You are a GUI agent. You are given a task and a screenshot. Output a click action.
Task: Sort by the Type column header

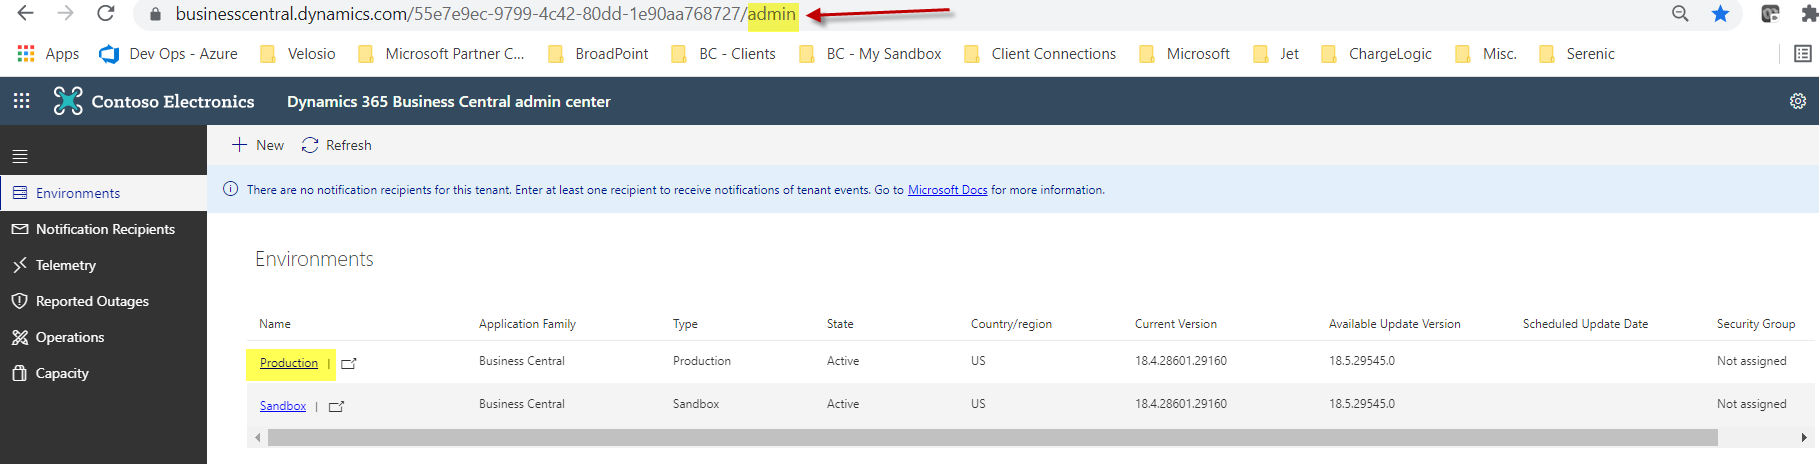tap(685, 324)
